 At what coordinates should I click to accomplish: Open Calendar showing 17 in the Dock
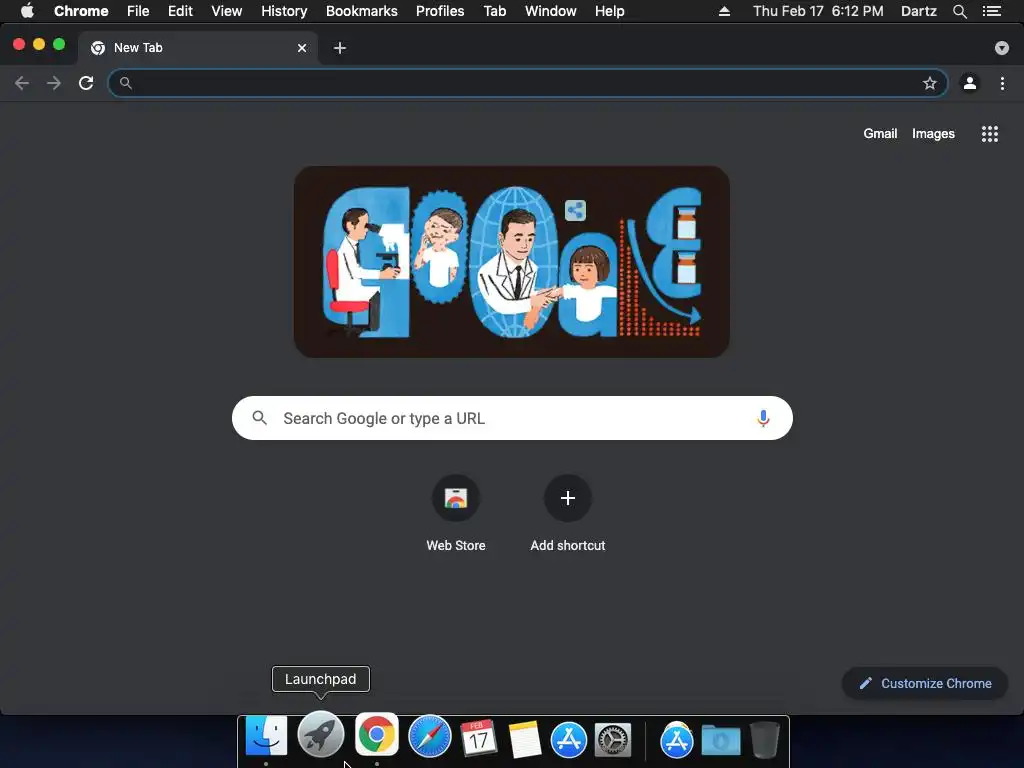click(x=479, y=737)
